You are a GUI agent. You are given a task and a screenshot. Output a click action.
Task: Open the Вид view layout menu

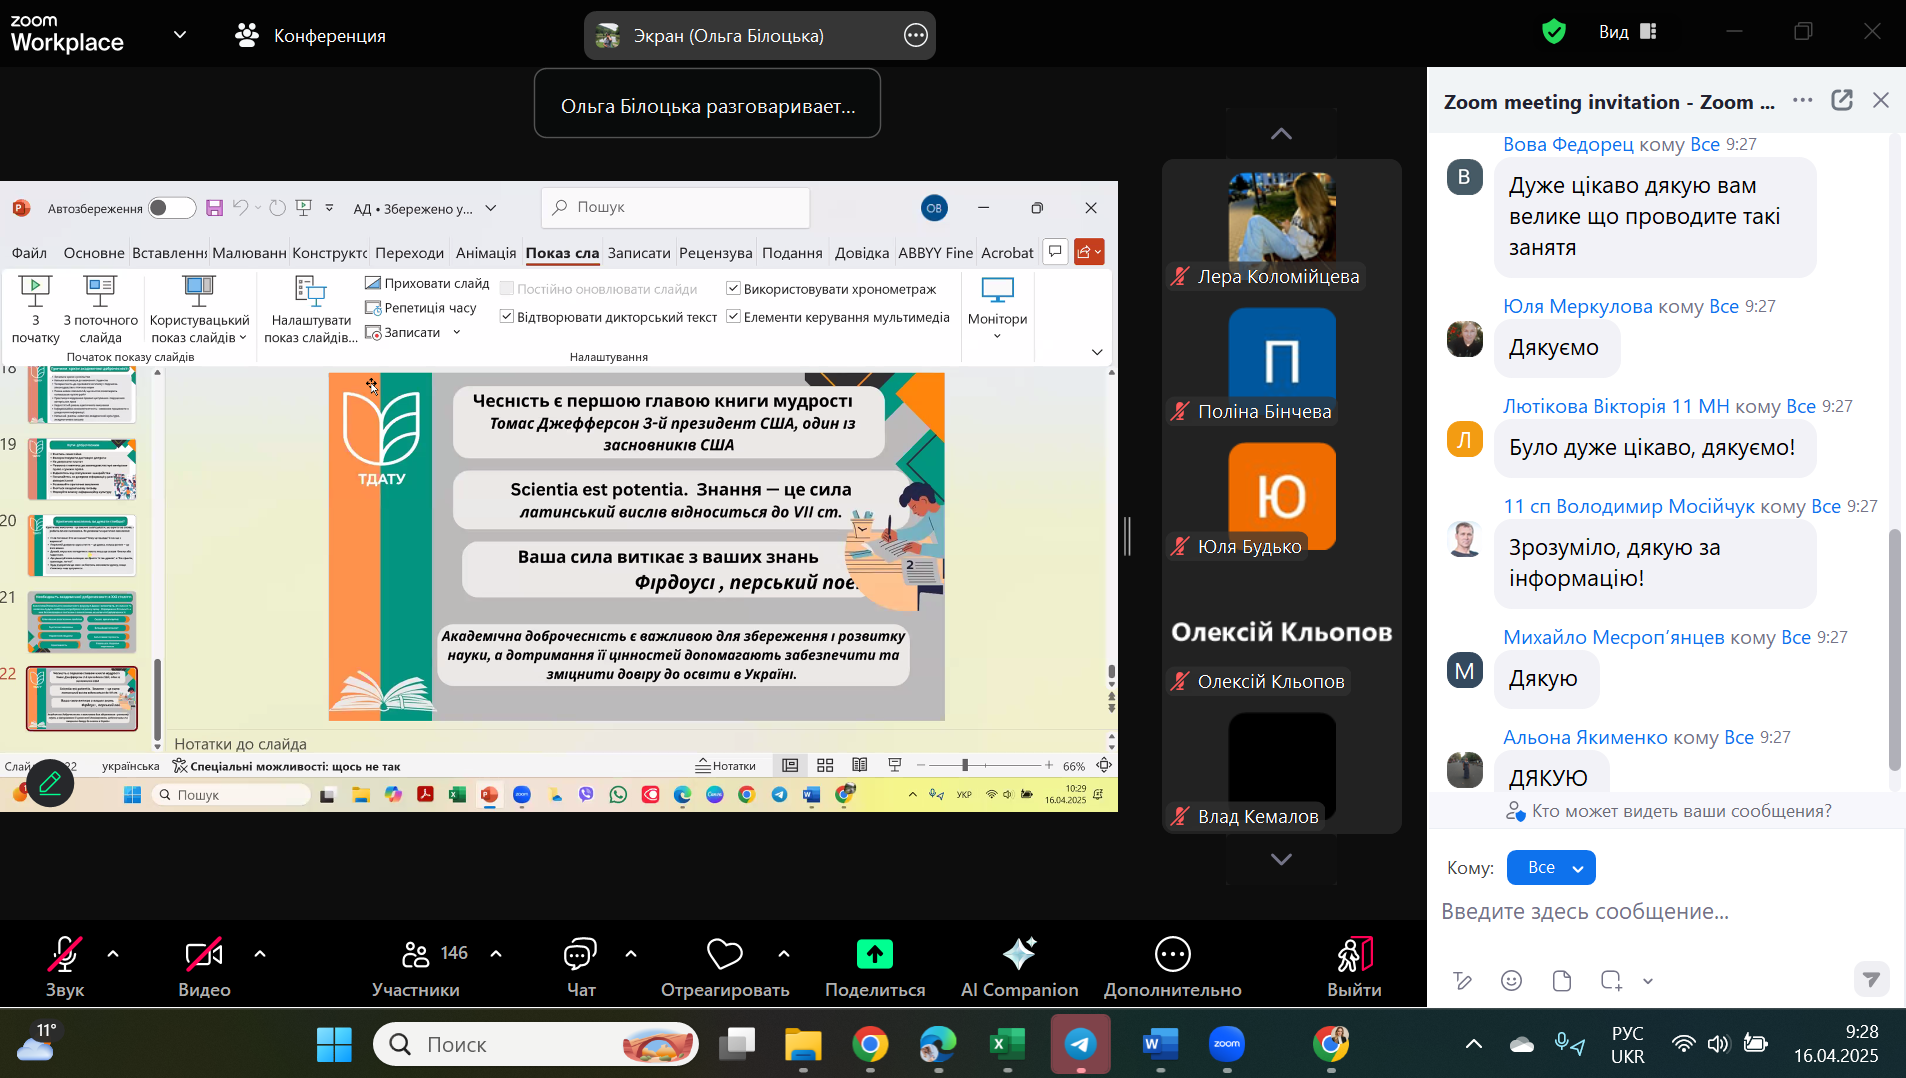(x=1627, y=32)
